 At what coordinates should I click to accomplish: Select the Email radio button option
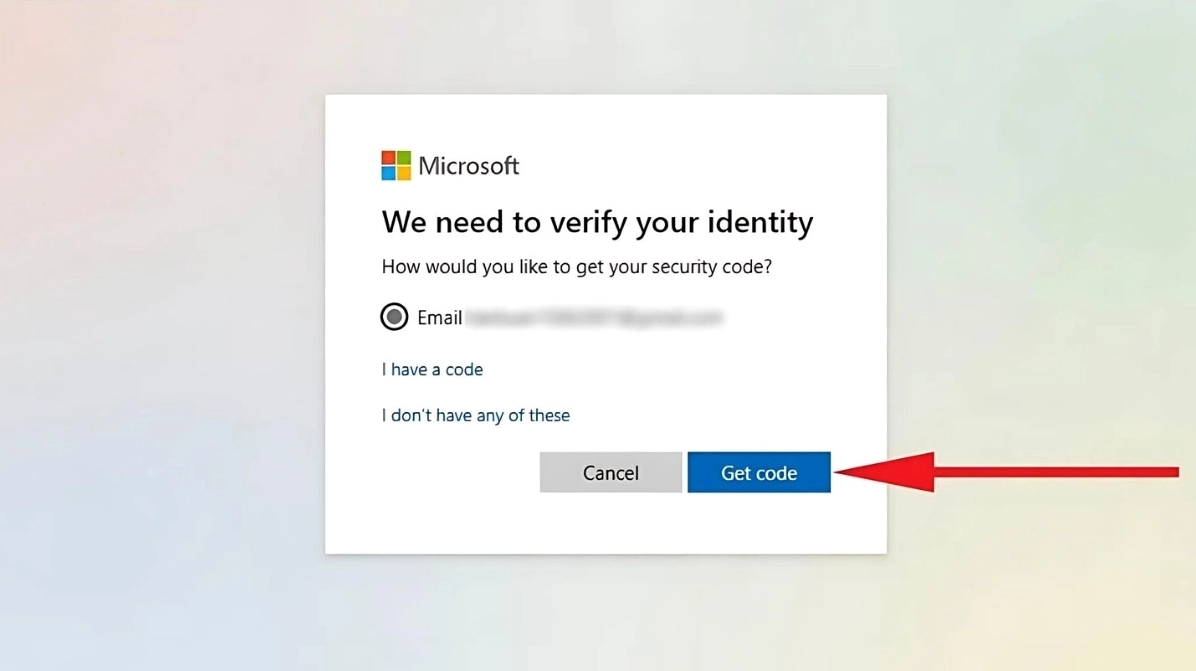click(x=394, y=316)
